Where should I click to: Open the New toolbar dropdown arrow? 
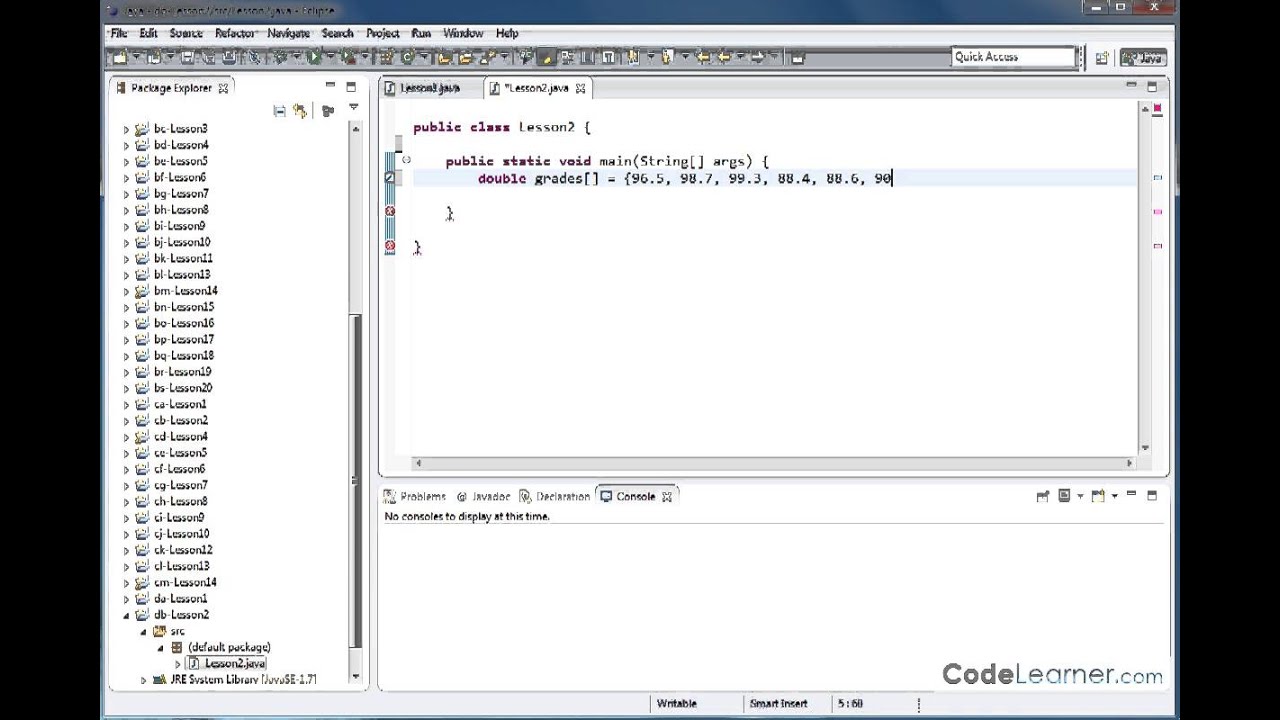(x=137, y=58)
